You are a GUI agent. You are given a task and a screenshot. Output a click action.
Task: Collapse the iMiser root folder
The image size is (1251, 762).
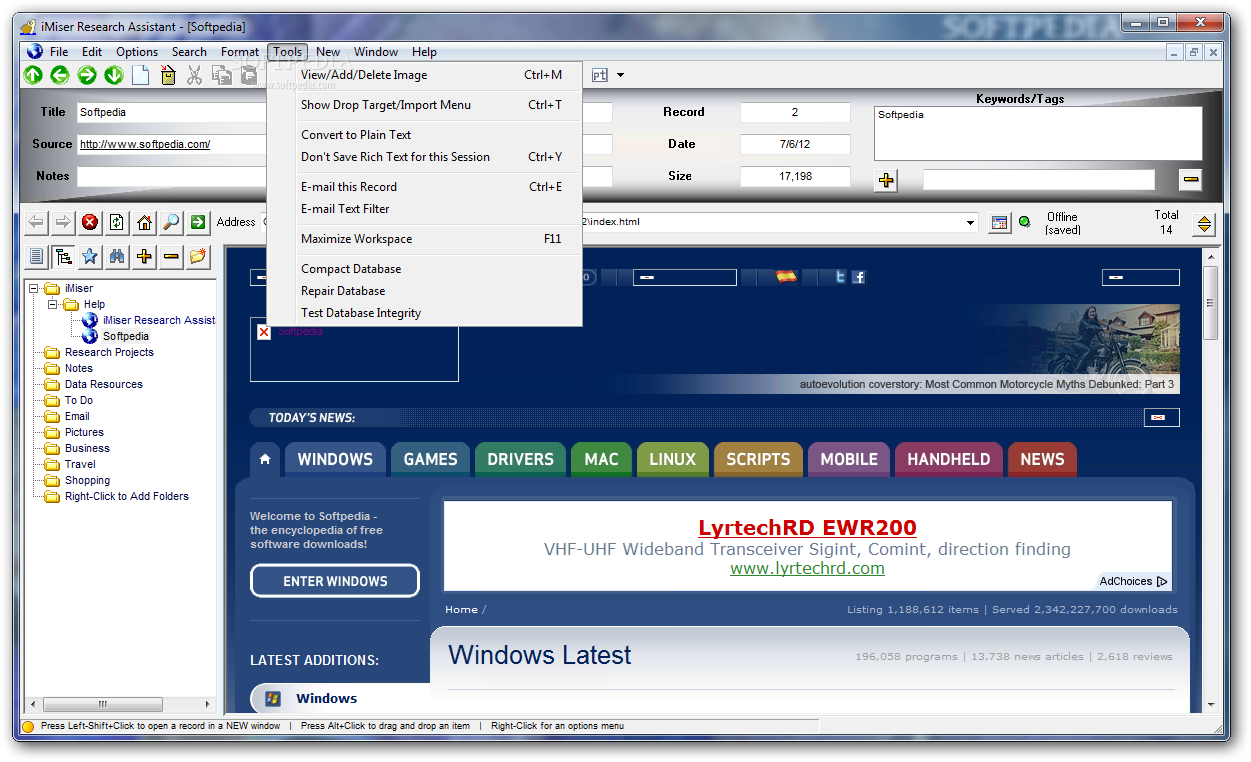point(33,289)
